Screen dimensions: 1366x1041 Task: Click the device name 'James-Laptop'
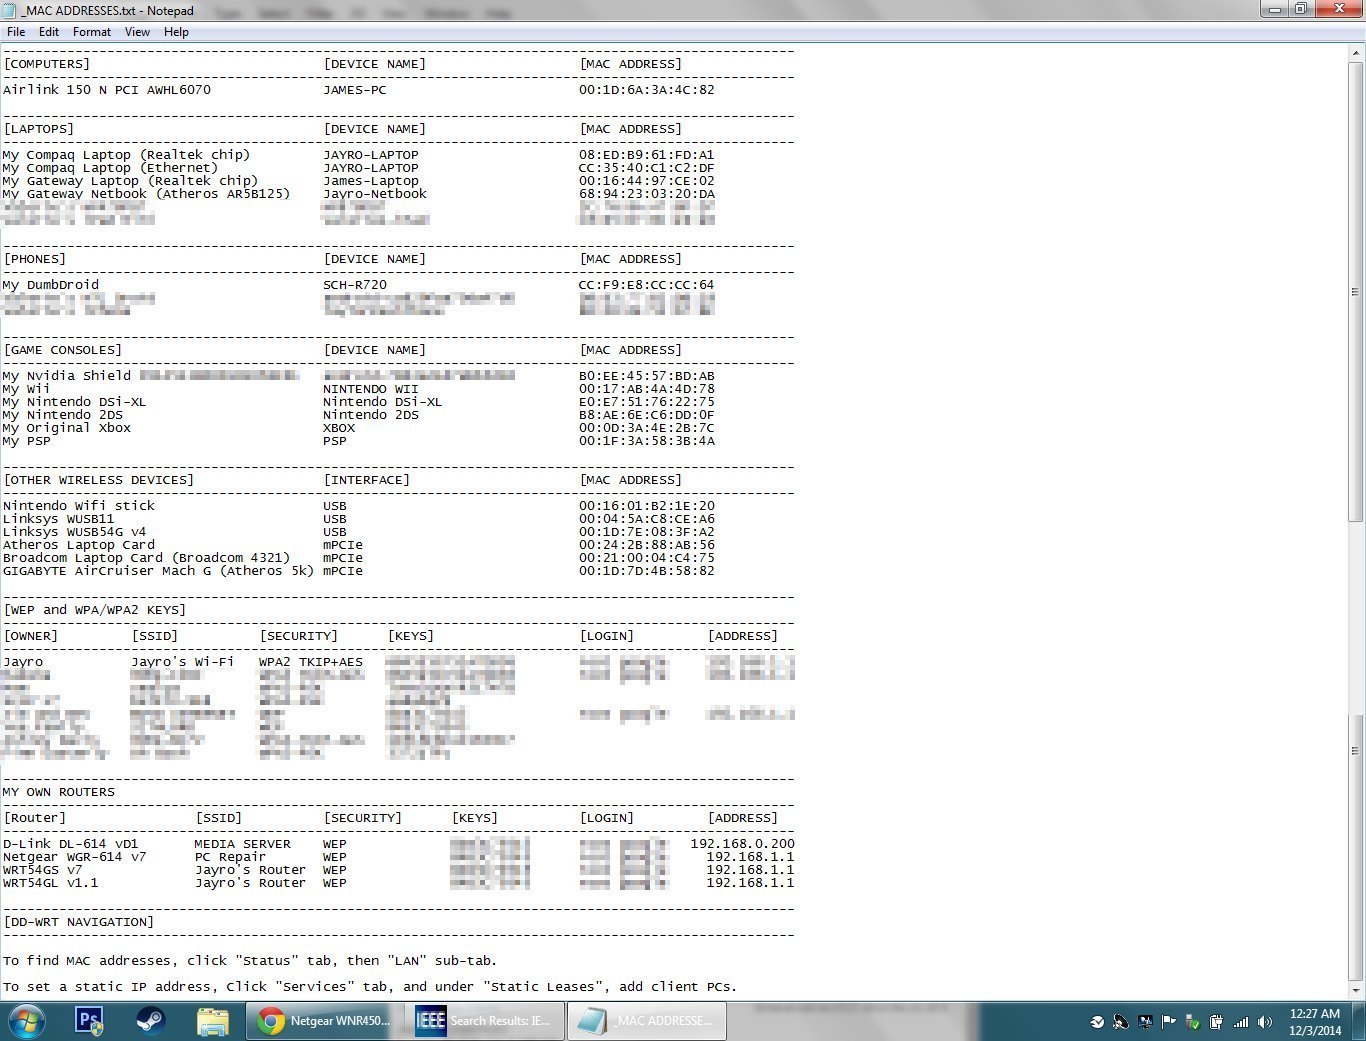point(371,181)
